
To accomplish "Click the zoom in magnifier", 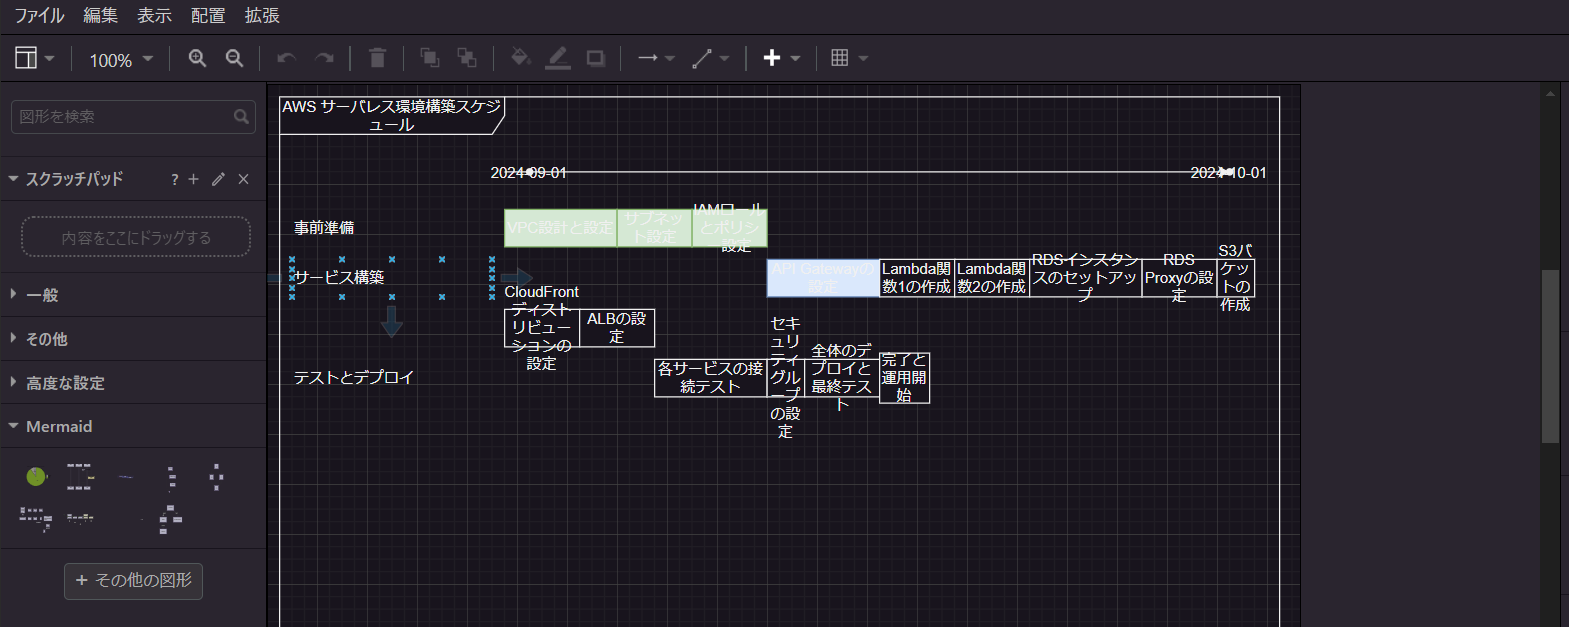I will [x=197, y=58].
